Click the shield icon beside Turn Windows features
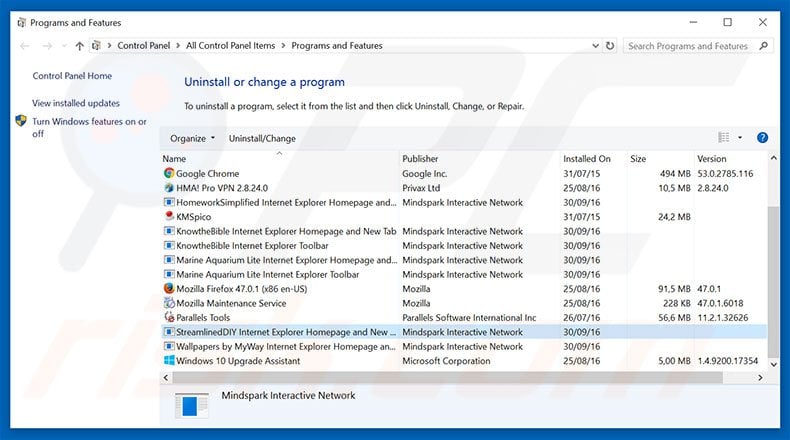790x440 pixels. pos(21,121)
